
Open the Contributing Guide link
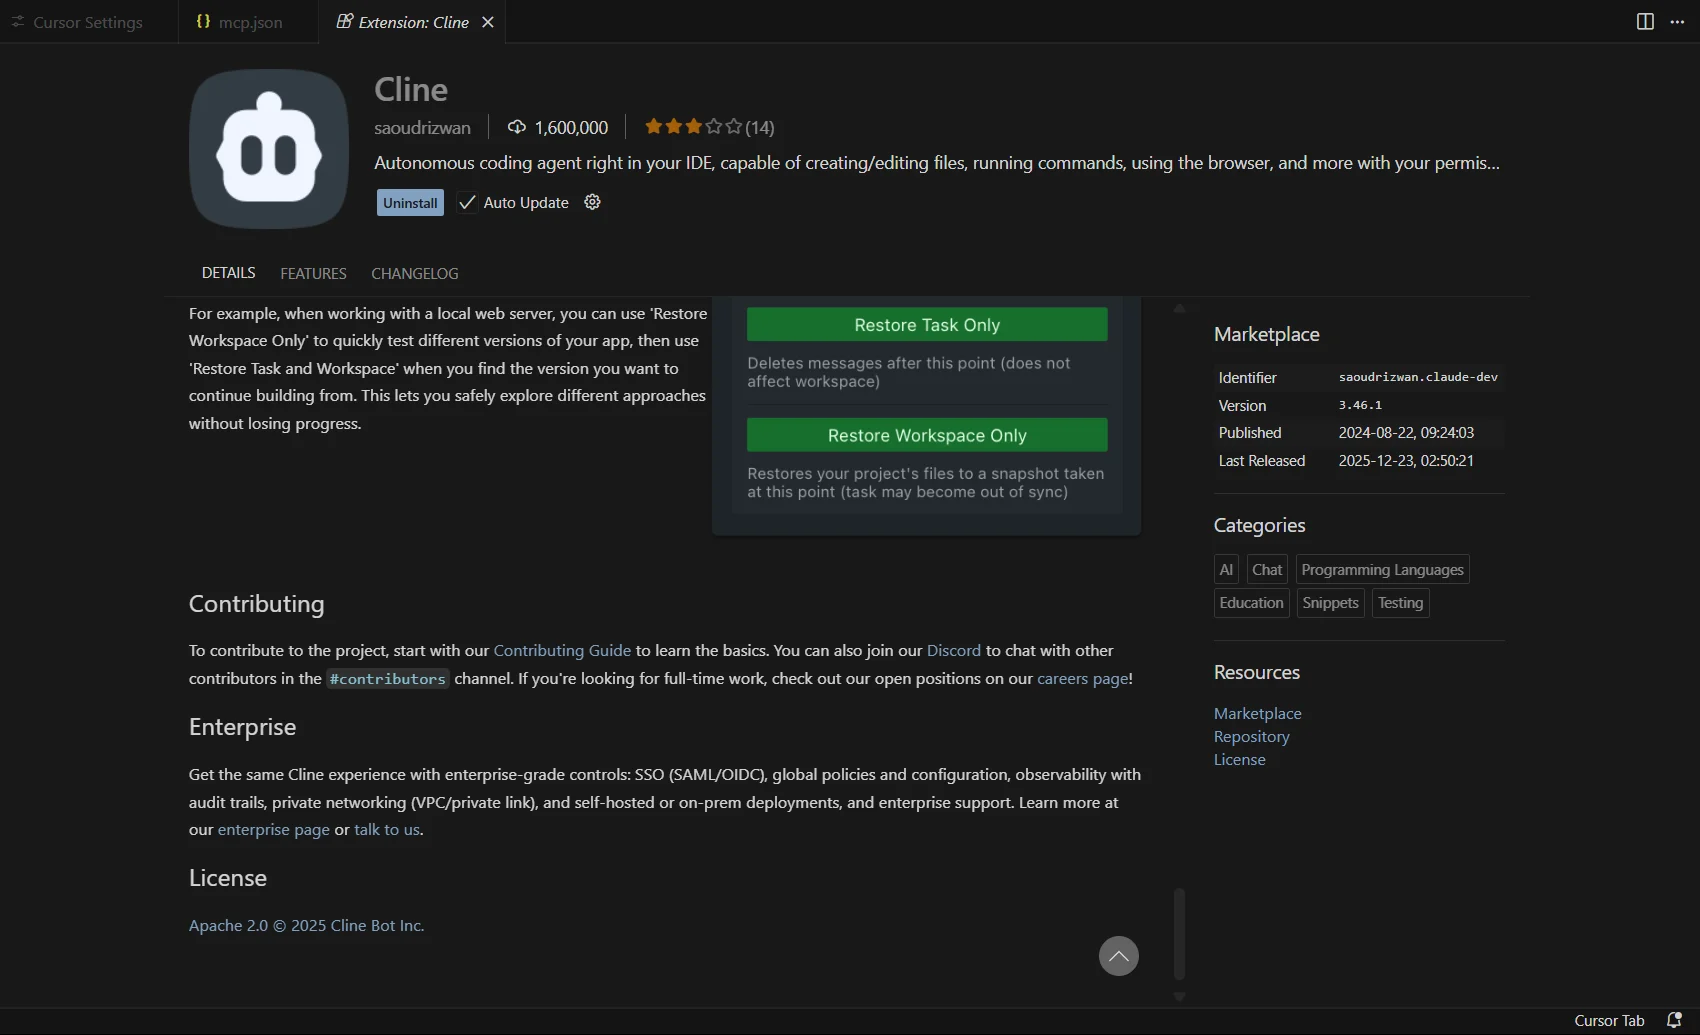[x=562, y=650]
